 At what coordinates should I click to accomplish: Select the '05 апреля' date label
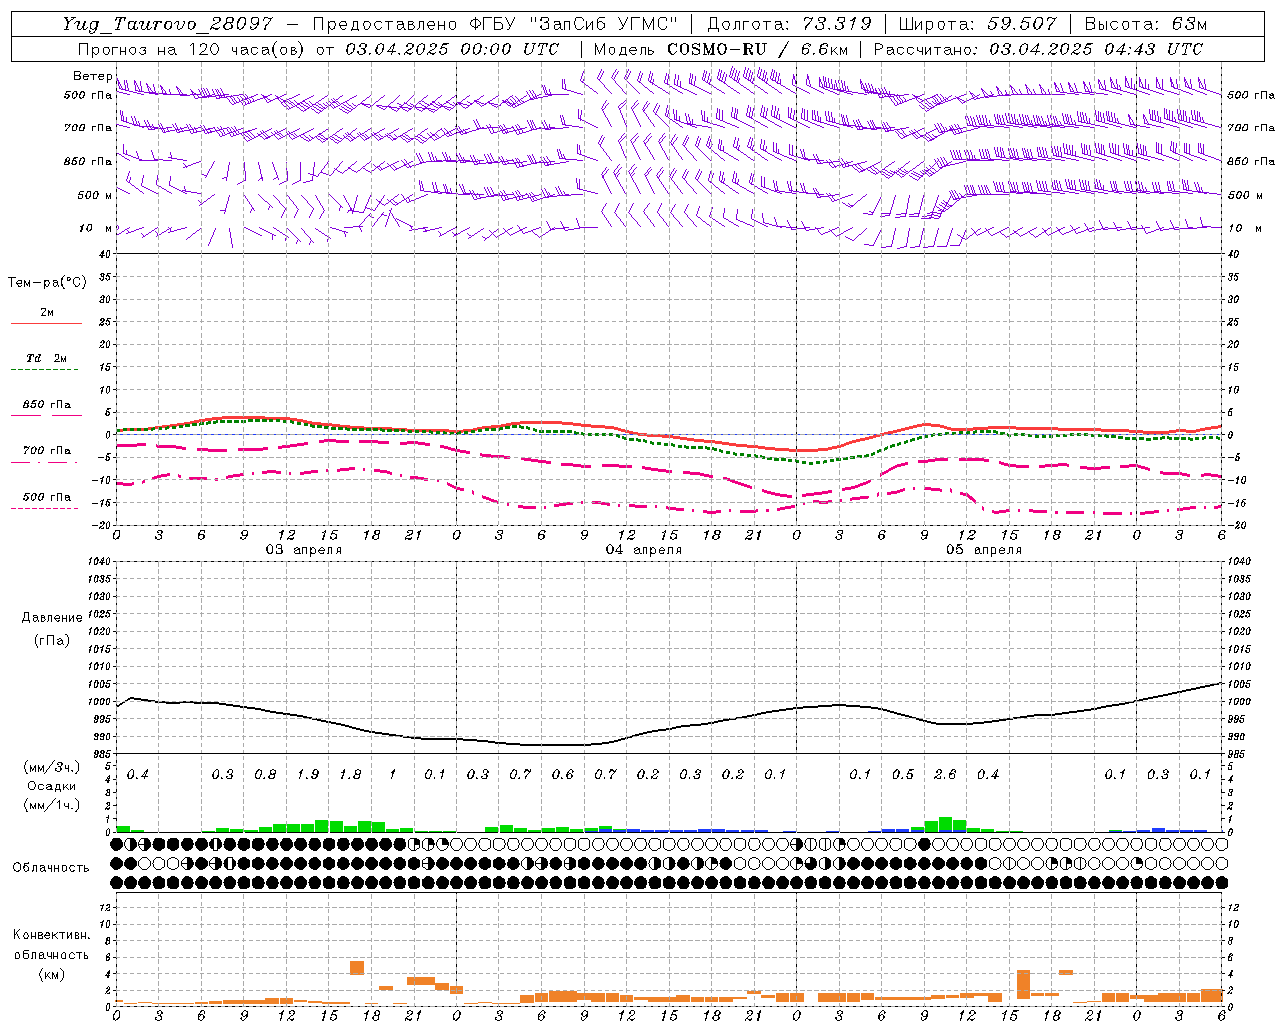click(984, 550)
